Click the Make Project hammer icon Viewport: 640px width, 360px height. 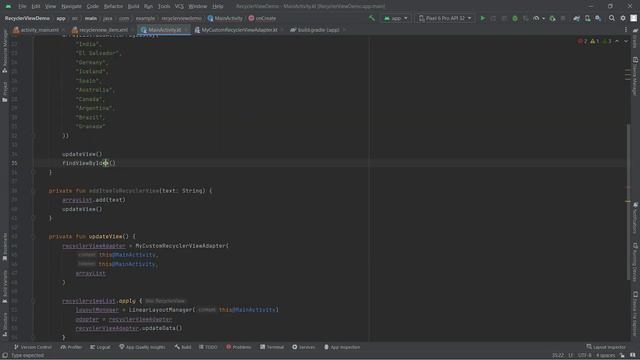pyautogui.click(x=371, y=18)
